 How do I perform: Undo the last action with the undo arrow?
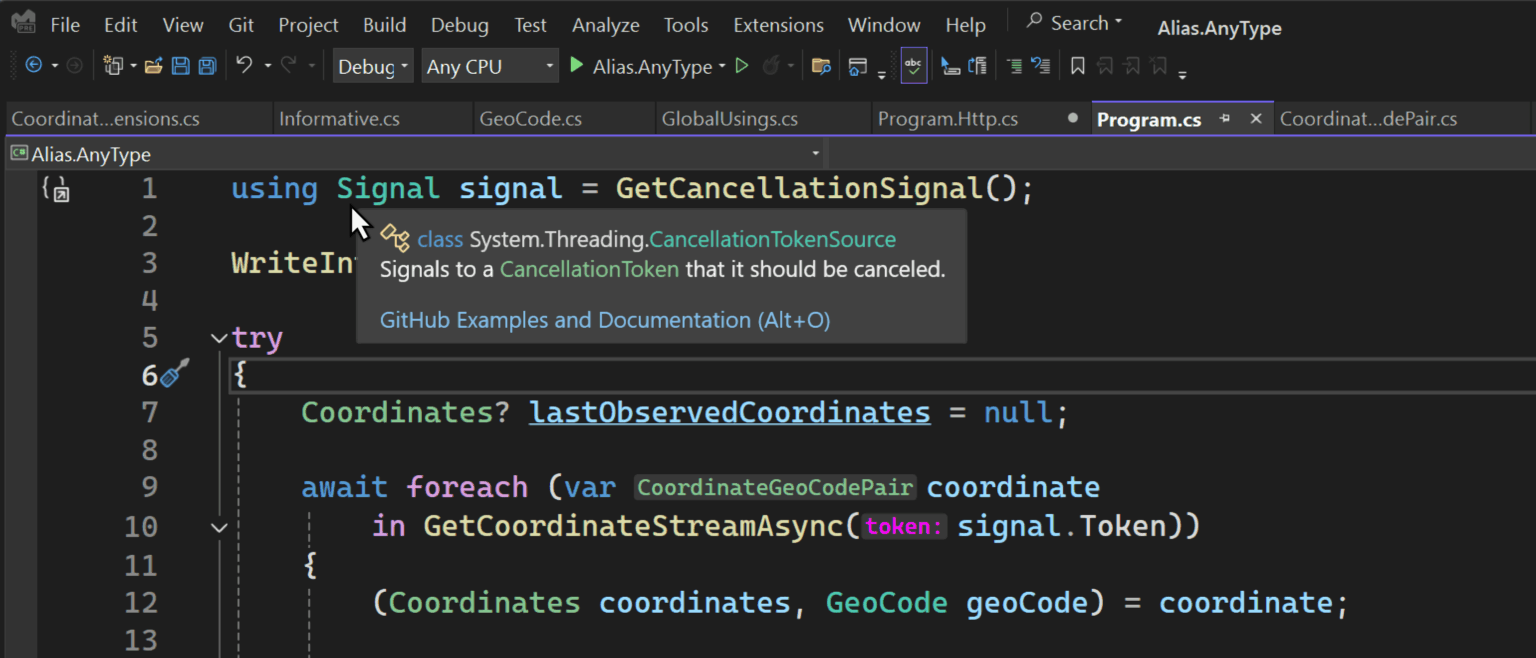244,66
